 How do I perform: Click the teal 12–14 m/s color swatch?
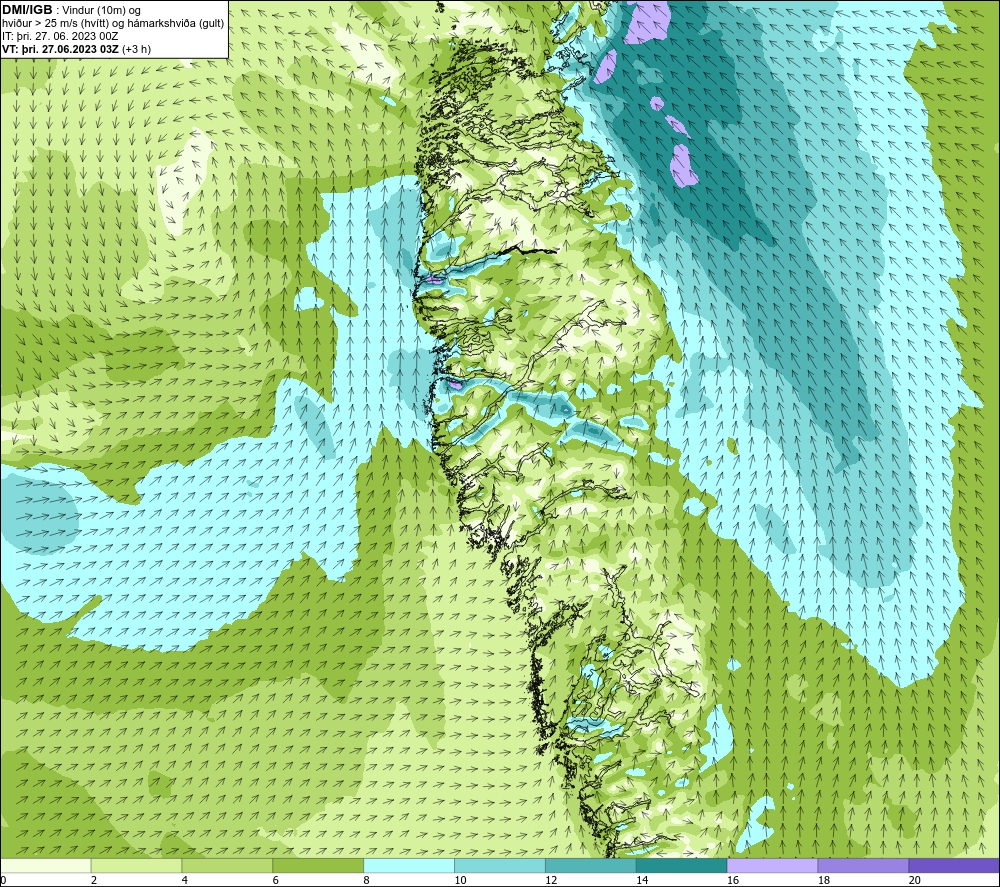[591, 865]
